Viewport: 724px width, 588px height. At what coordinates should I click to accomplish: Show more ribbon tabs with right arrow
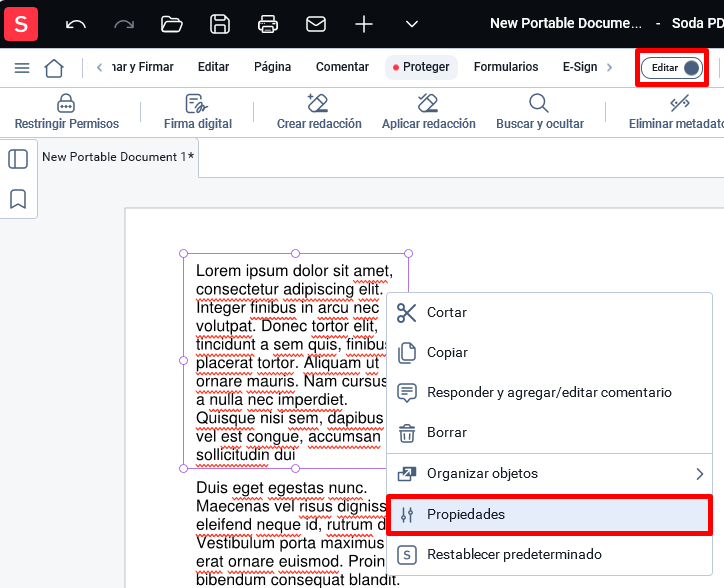(609, 67)
